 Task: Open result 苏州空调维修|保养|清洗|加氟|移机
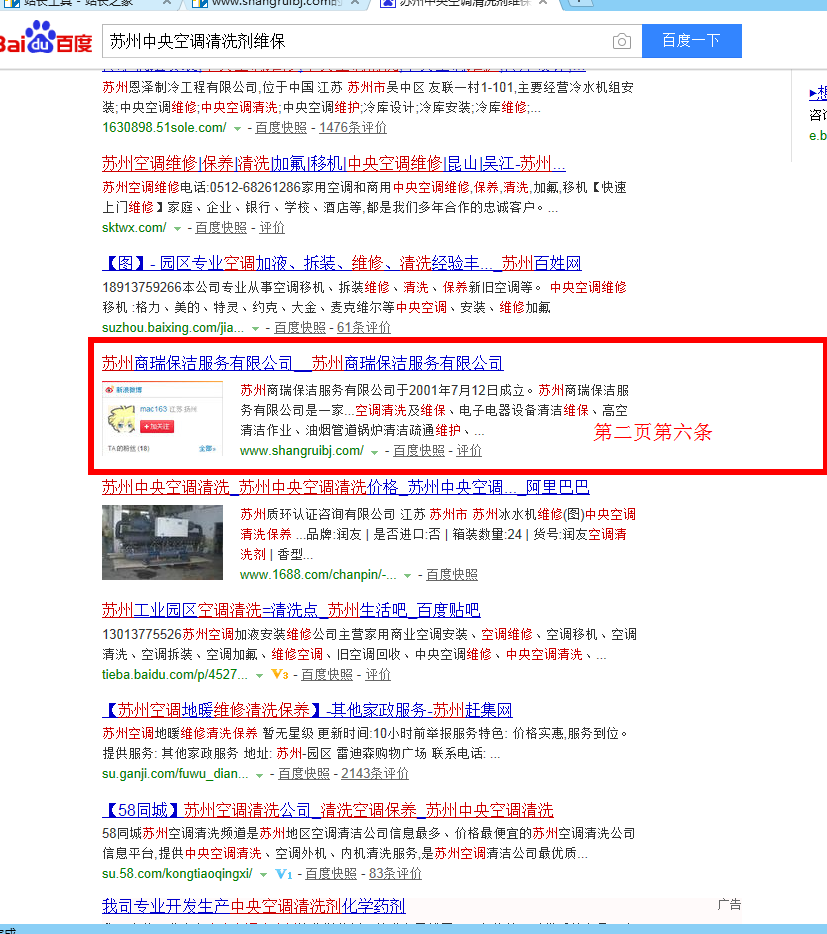(x=334, y=163)
